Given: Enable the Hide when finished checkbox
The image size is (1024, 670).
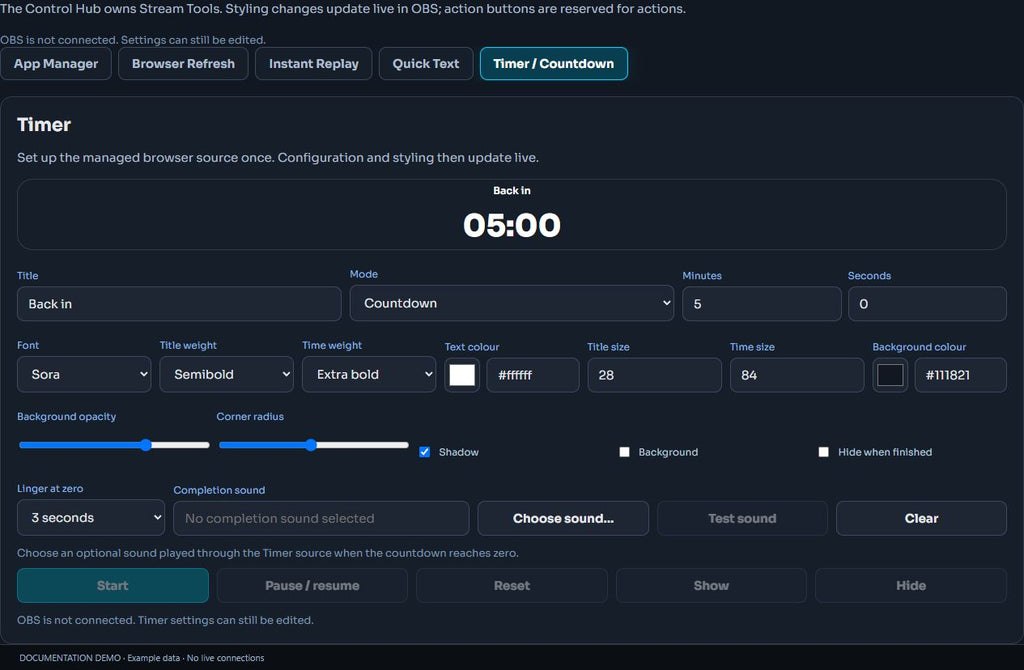Looking at the screenshot, I should pyautogui.click(x=824, y=452).
